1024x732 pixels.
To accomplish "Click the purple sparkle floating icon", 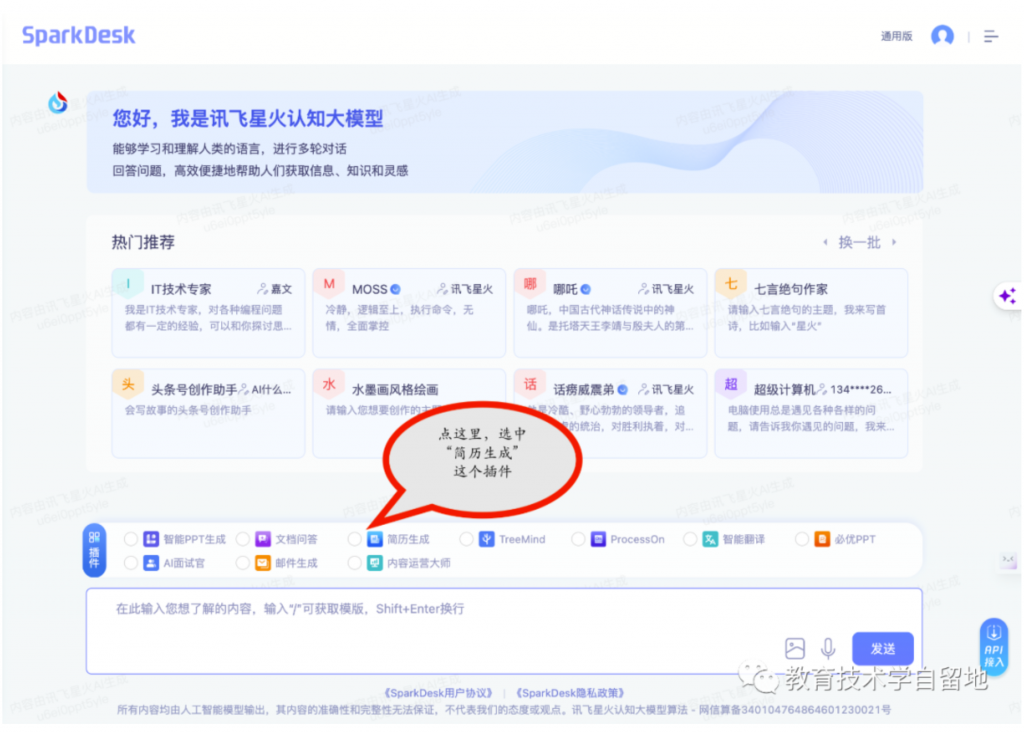I will (x=1008, y=296).
